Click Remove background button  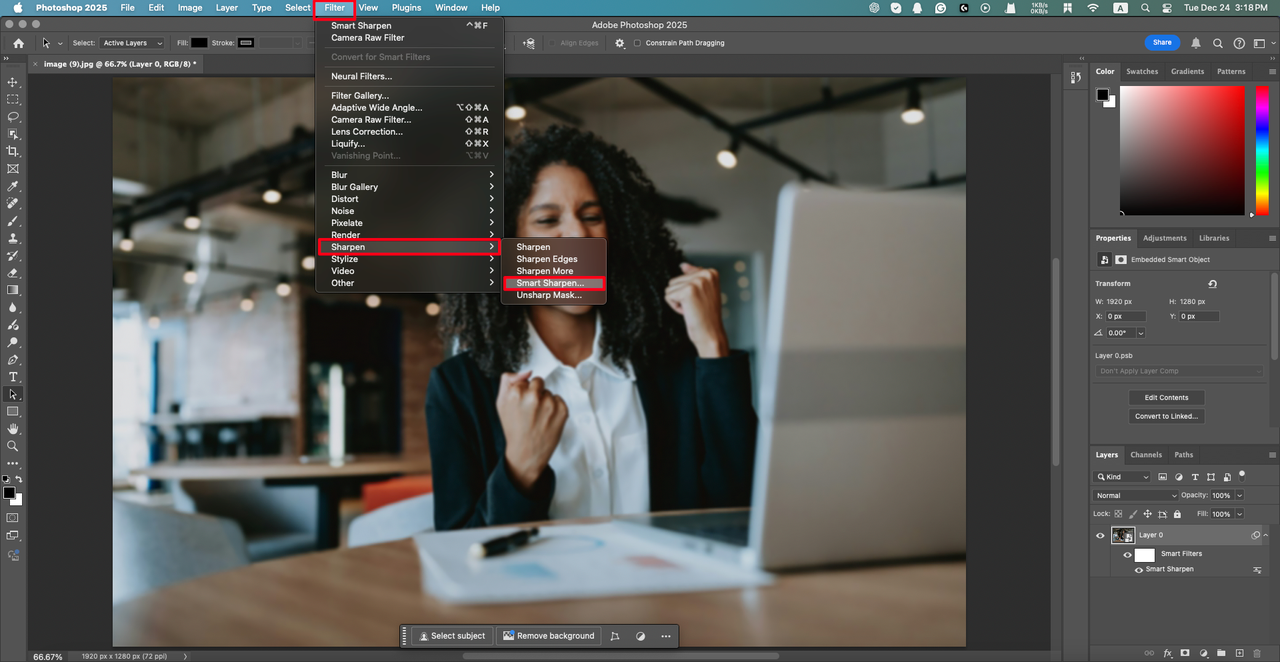coord(548,636)
